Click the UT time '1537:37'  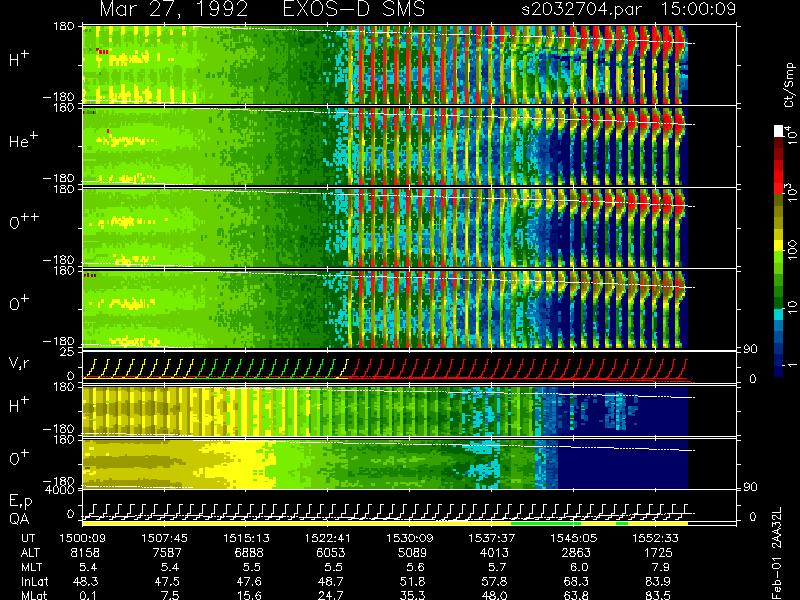[x=491, y=538]
